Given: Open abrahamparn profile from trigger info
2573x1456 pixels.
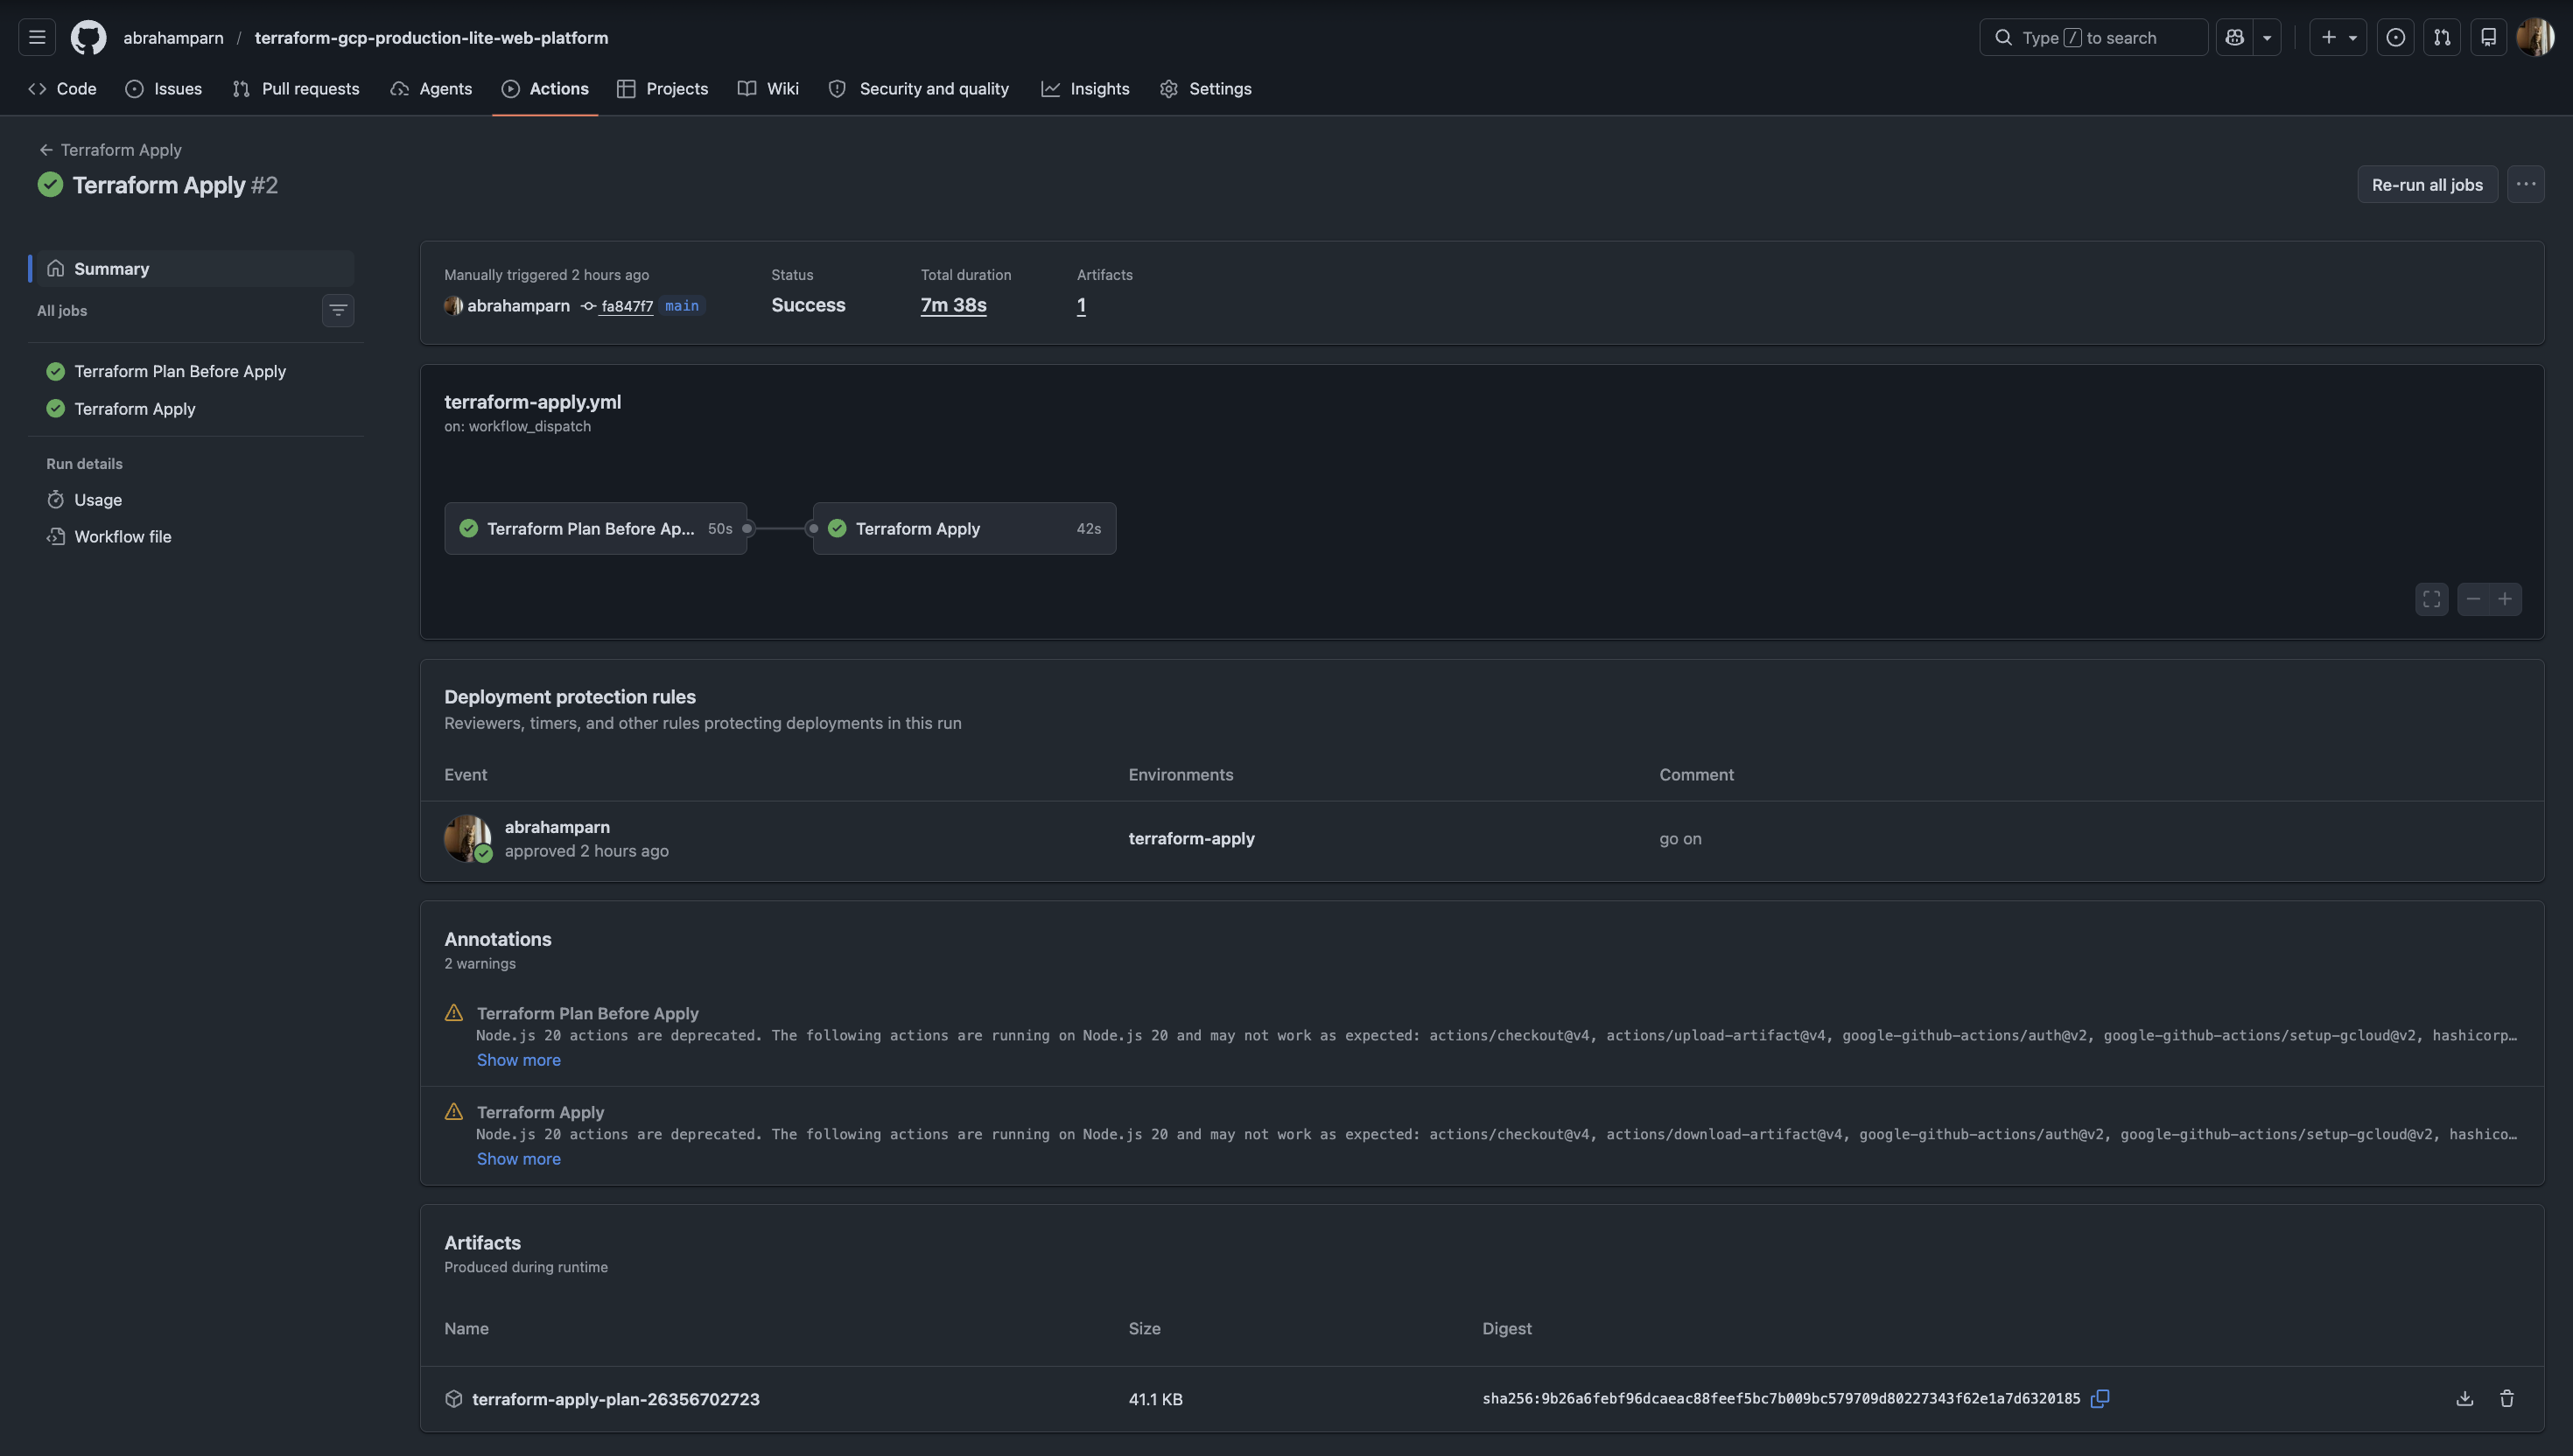Looking at the screenshot, I should [x=518, y=306].
